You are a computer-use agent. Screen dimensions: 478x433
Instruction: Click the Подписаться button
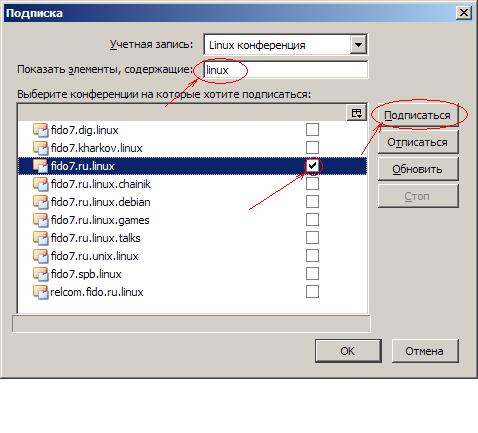pyautogui.click(x=418, y=115)
